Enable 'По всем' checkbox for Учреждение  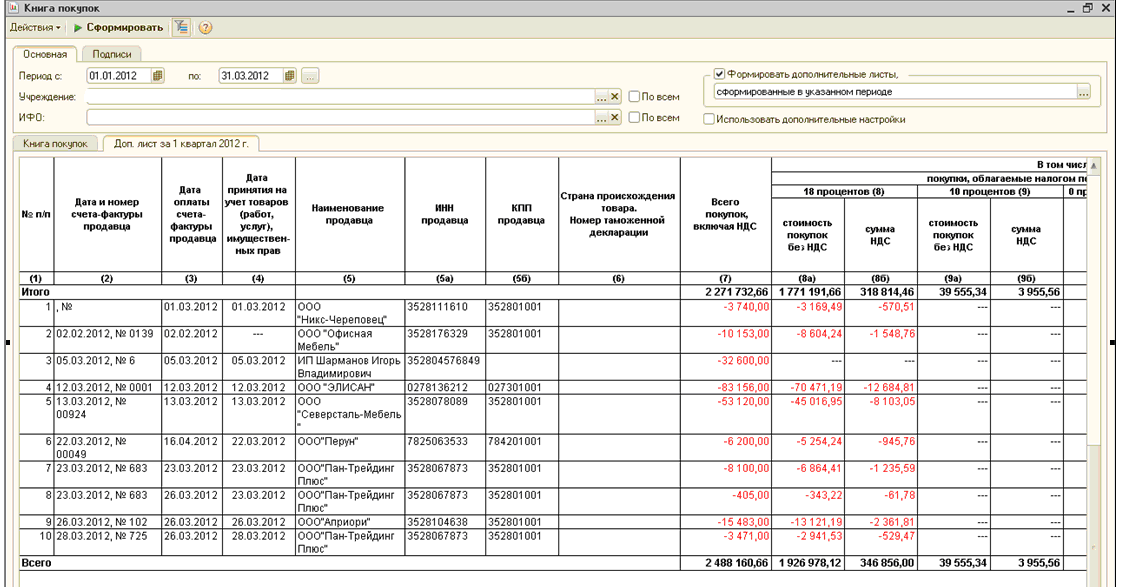click(x=634, y=97)
